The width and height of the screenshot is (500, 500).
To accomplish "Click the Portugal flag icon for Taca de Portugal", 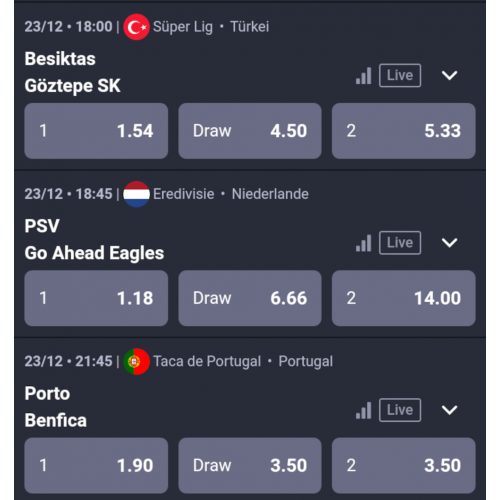I will click(x=136, y=362).
